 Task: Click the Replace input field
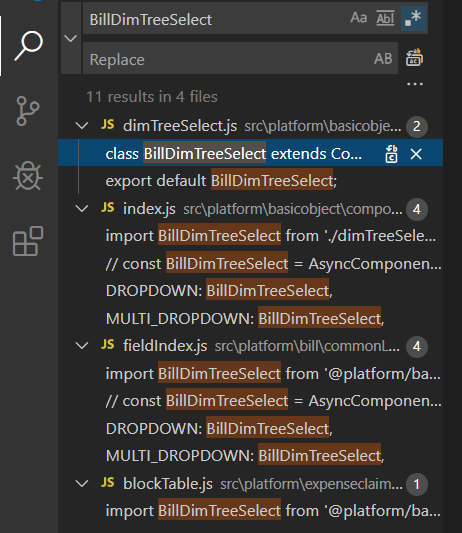228,59
